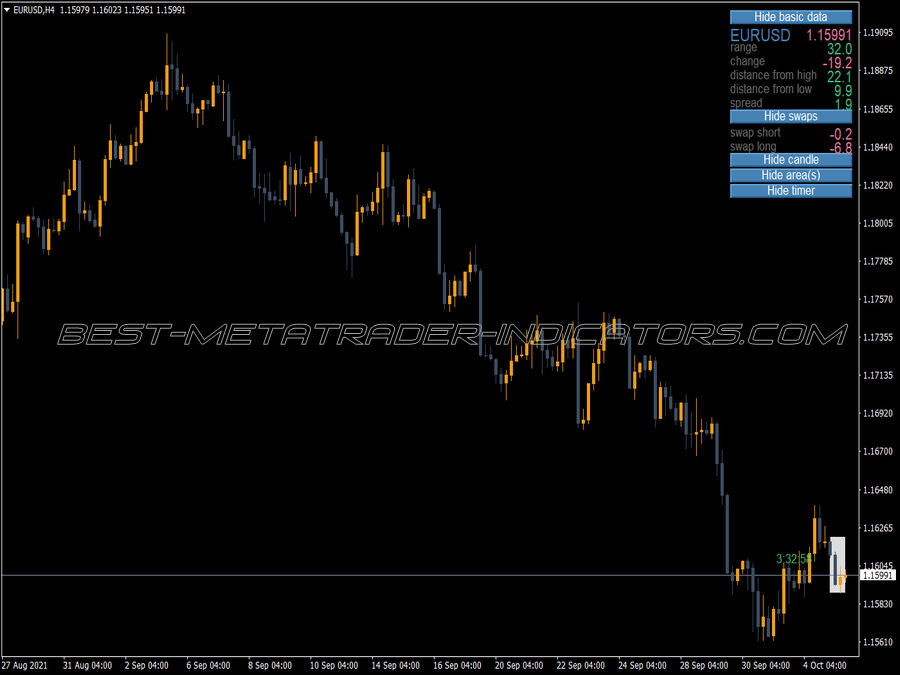Image resolution: width=900 pixels, height=675 pixels.
Task: Click the swap short value -0.2
Action: point(840,134)
